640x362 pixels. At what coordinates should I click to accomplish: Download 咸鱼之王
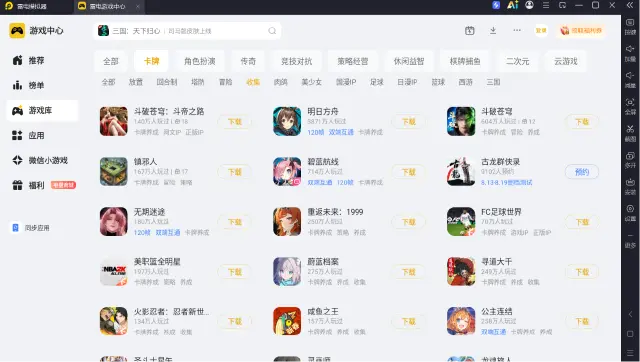coord(409,322)
